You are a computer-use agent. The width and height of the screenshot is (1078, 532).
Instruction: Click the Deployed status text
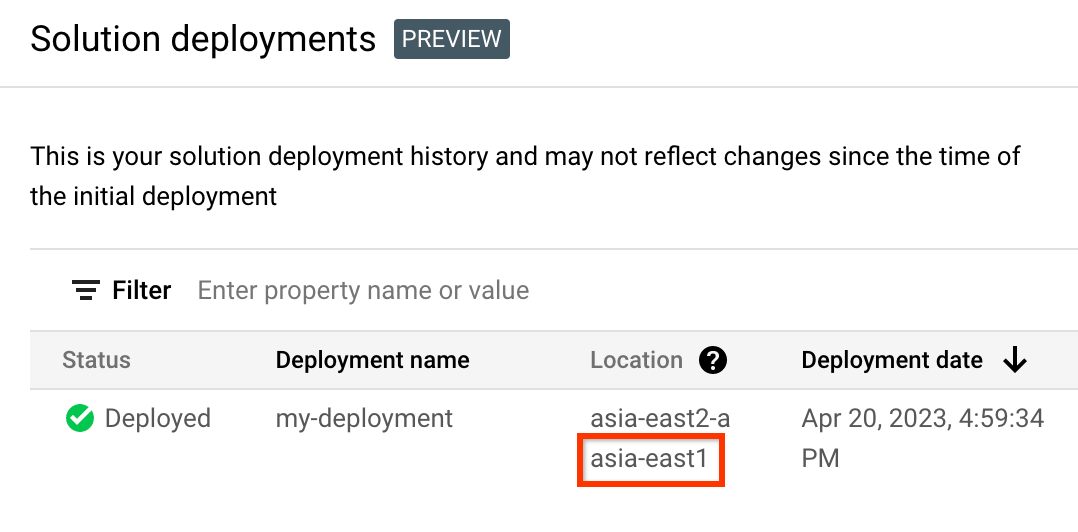pyautogui.click(x=158, y=418)
